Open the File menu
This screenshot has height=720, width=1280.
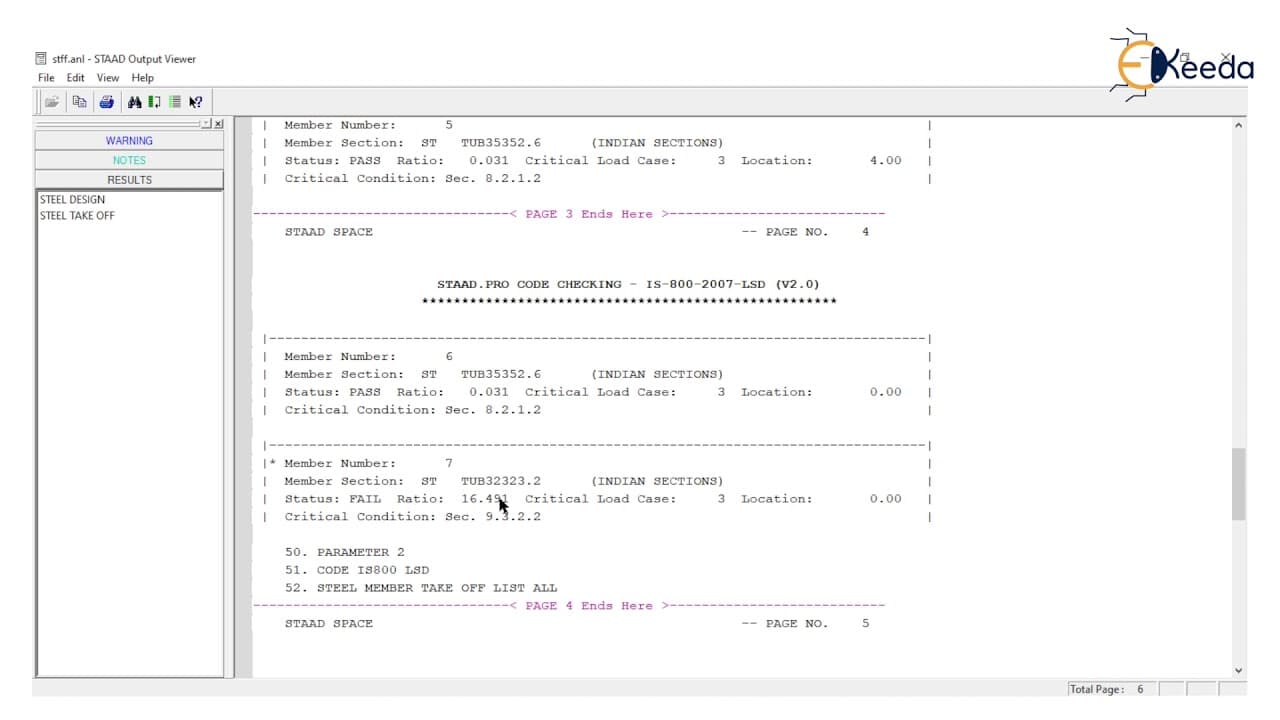click(x=46, y=78)
